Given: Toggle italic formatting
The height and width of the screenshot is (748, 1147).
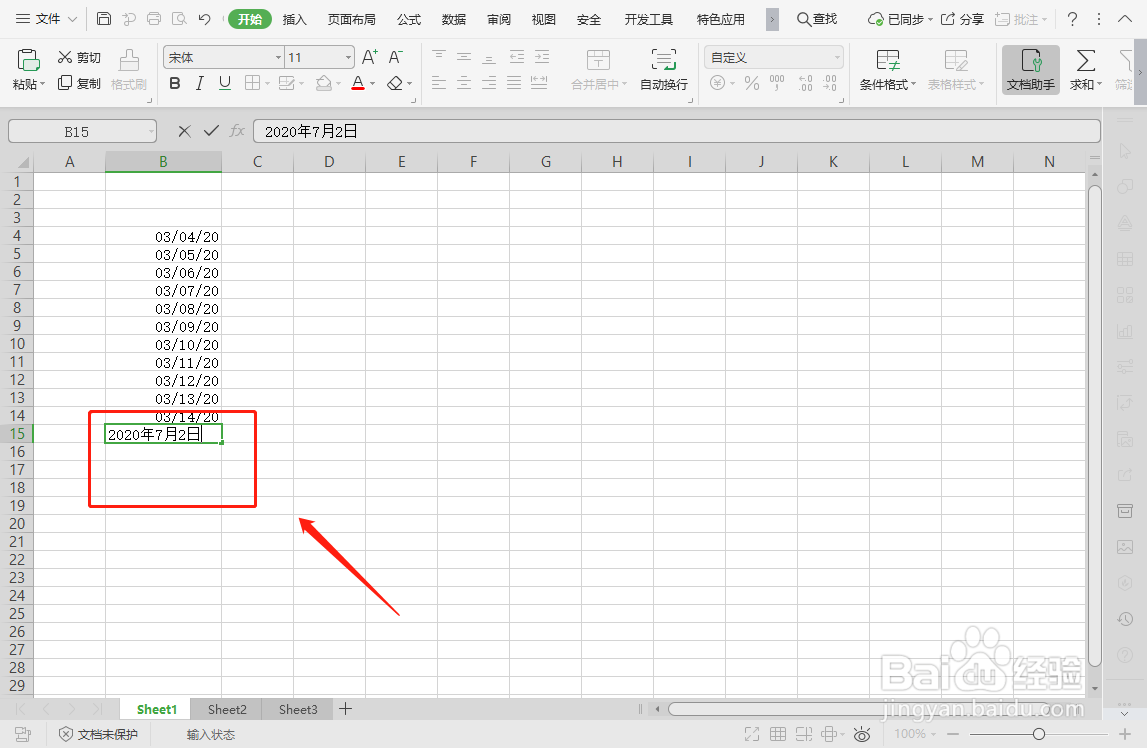Looking at the screenshot, I should coord(197,83).
